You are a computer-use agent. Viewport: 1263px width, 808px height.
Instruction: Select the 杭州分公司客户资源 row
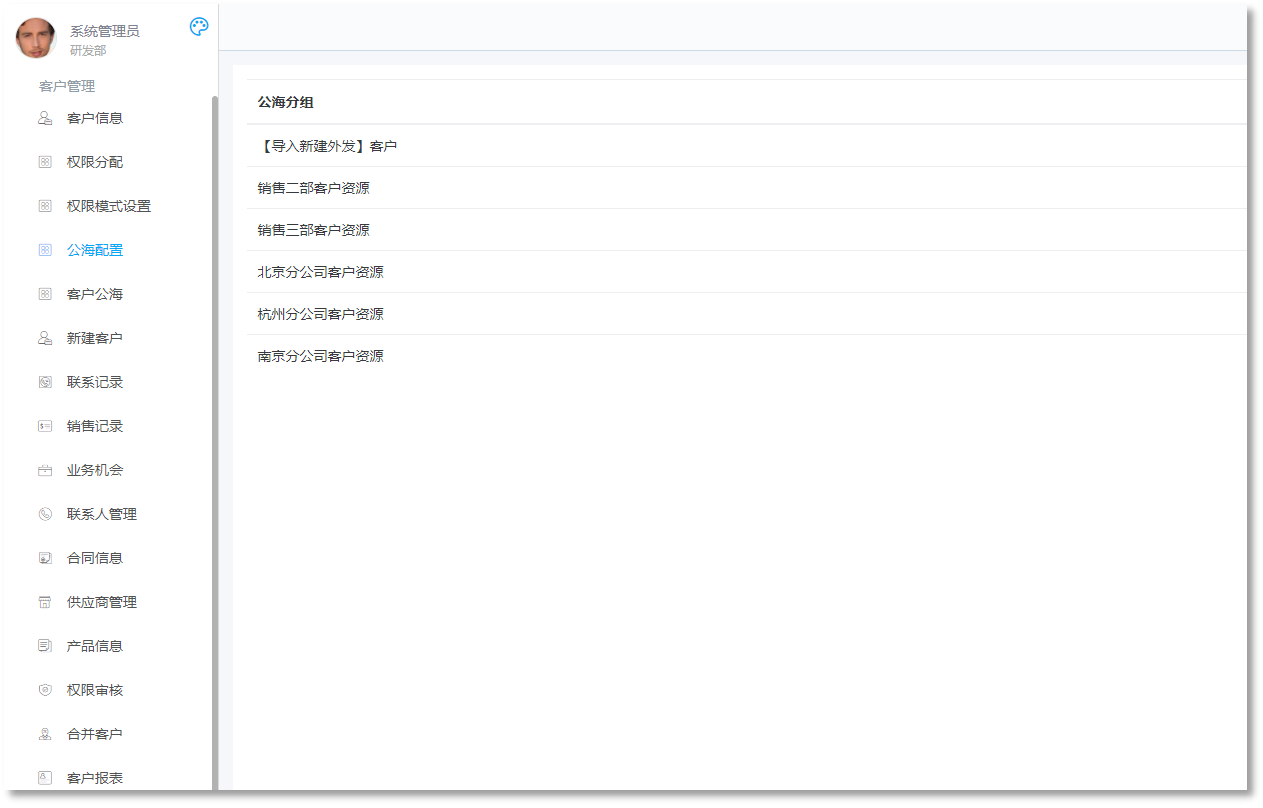(747, 314)
